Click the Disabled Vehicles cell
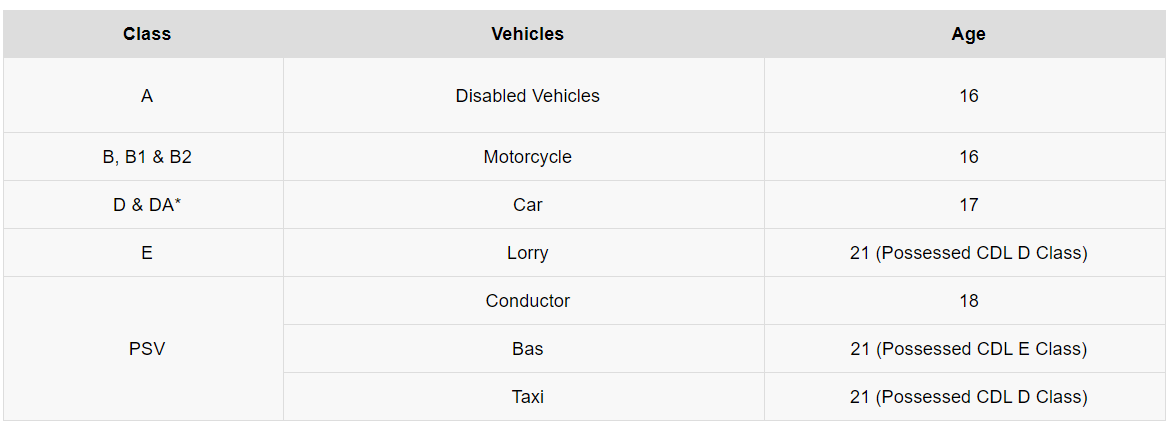The image size is (1172, 426). click(x=527, y=96)
